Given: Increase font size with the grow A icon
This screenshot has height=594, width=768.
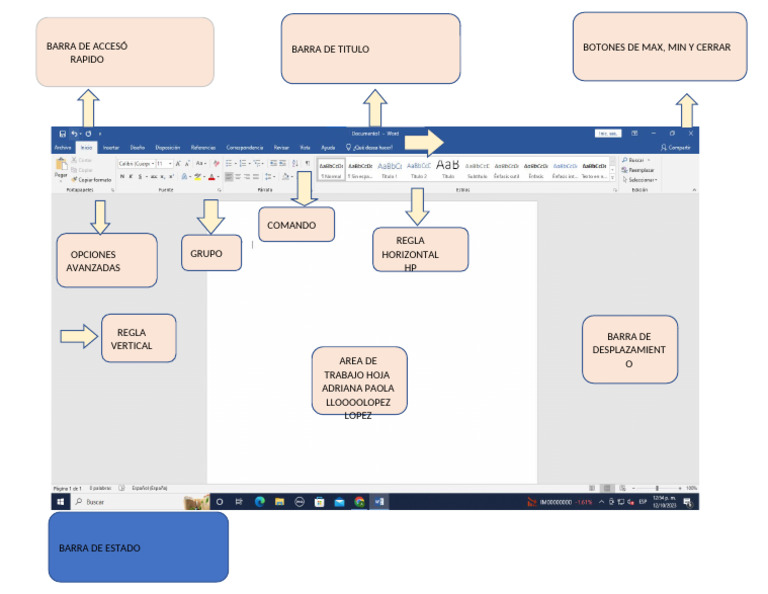Looking at the screenshot, I should click(178, 164).
